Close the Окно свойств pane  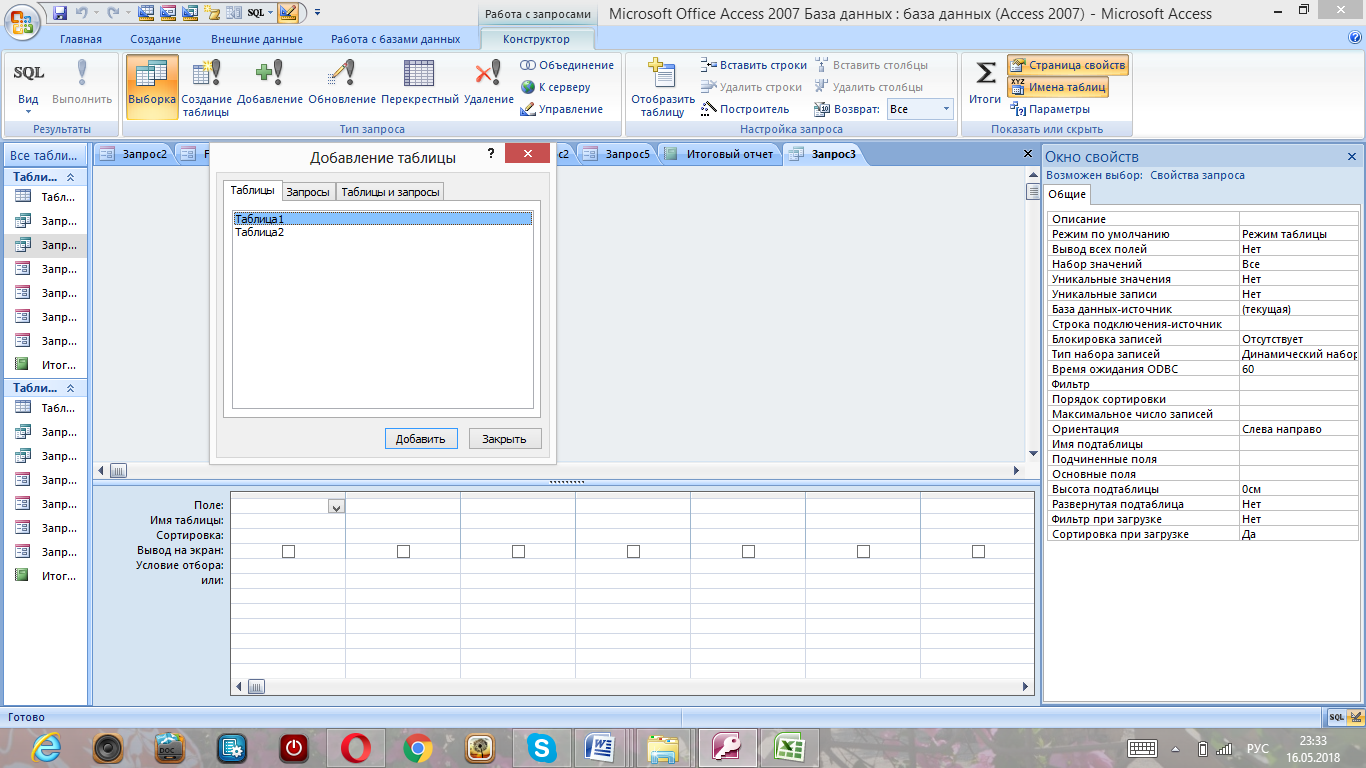[1352, 157]
